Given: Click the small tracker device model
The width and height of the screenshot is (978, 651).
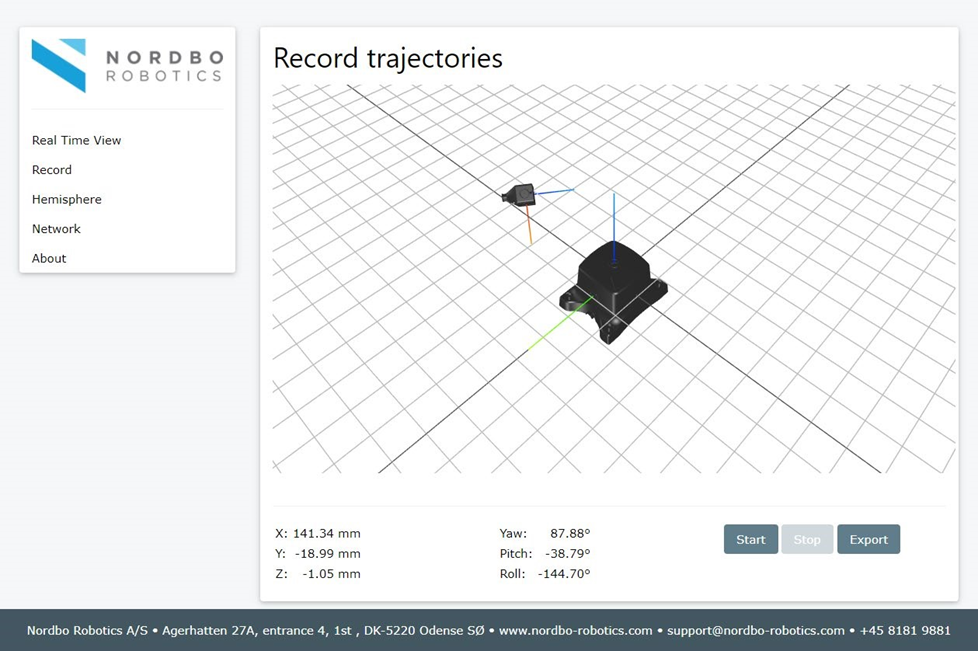Looking at the screenshot, I should (x=518, y=194).
